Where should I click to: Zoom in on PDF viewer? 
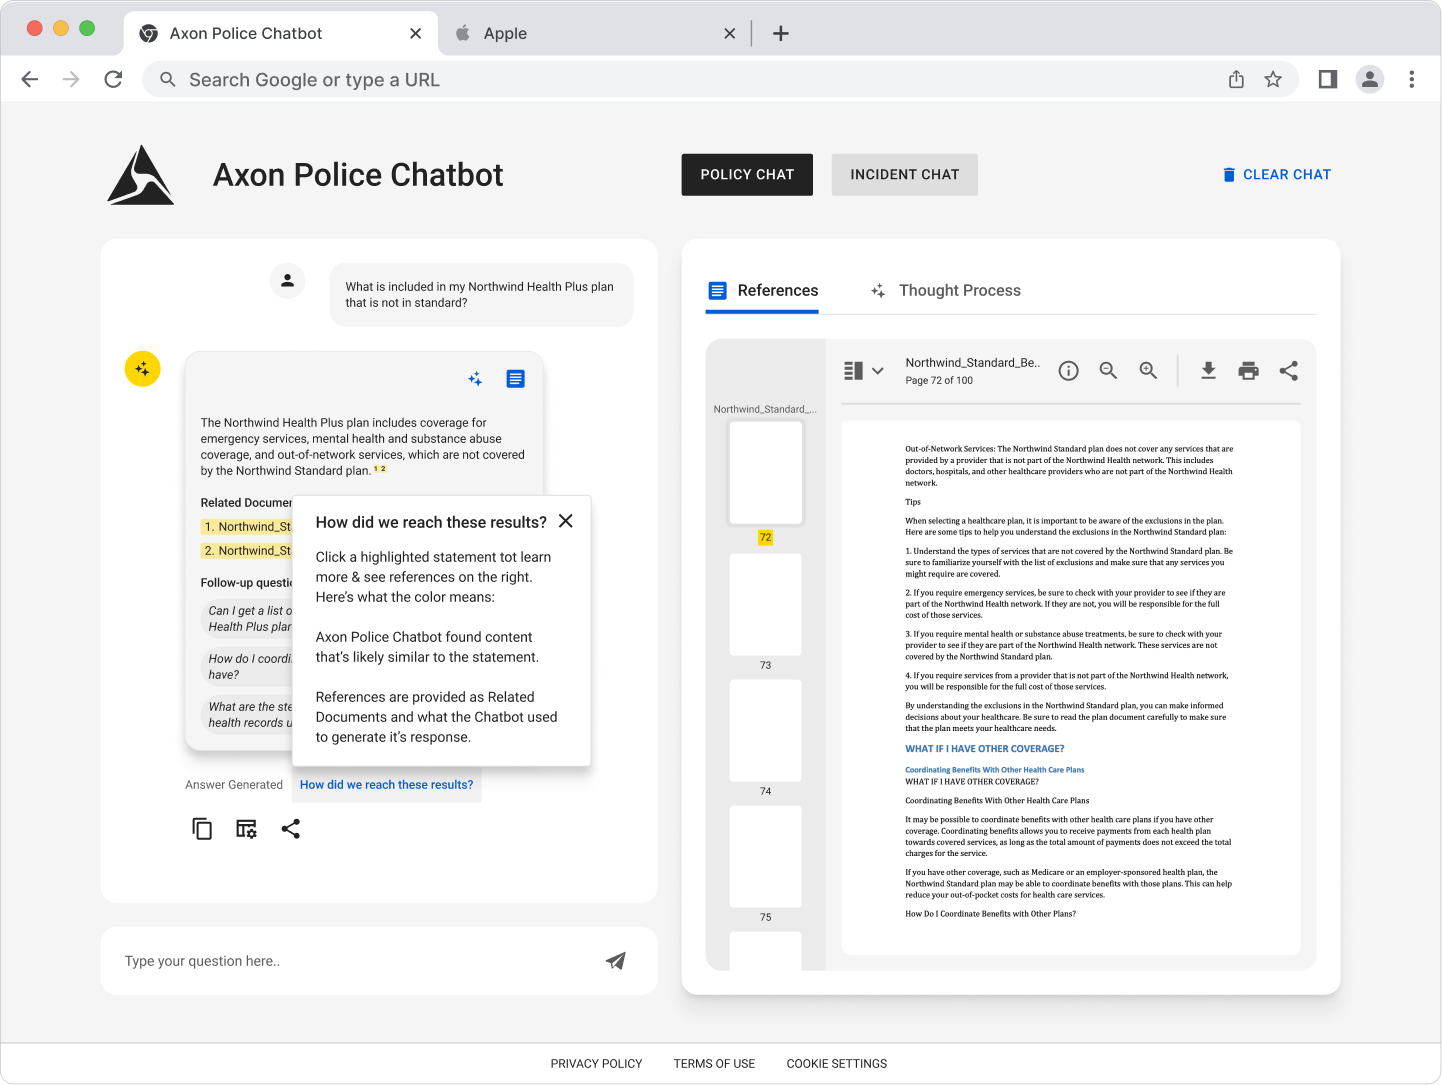[x=1148, y=371]
